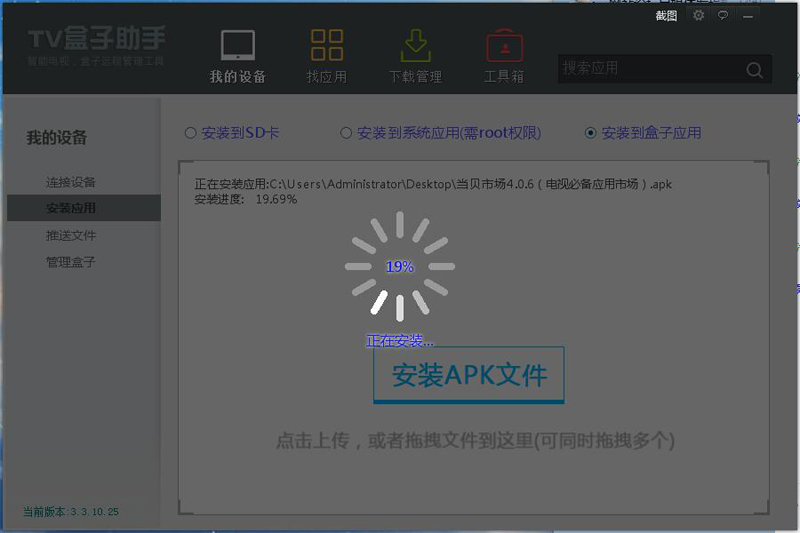Open the feedback speech bubble icon
This screenshot has width=800, height=533.
pos(723,15)
